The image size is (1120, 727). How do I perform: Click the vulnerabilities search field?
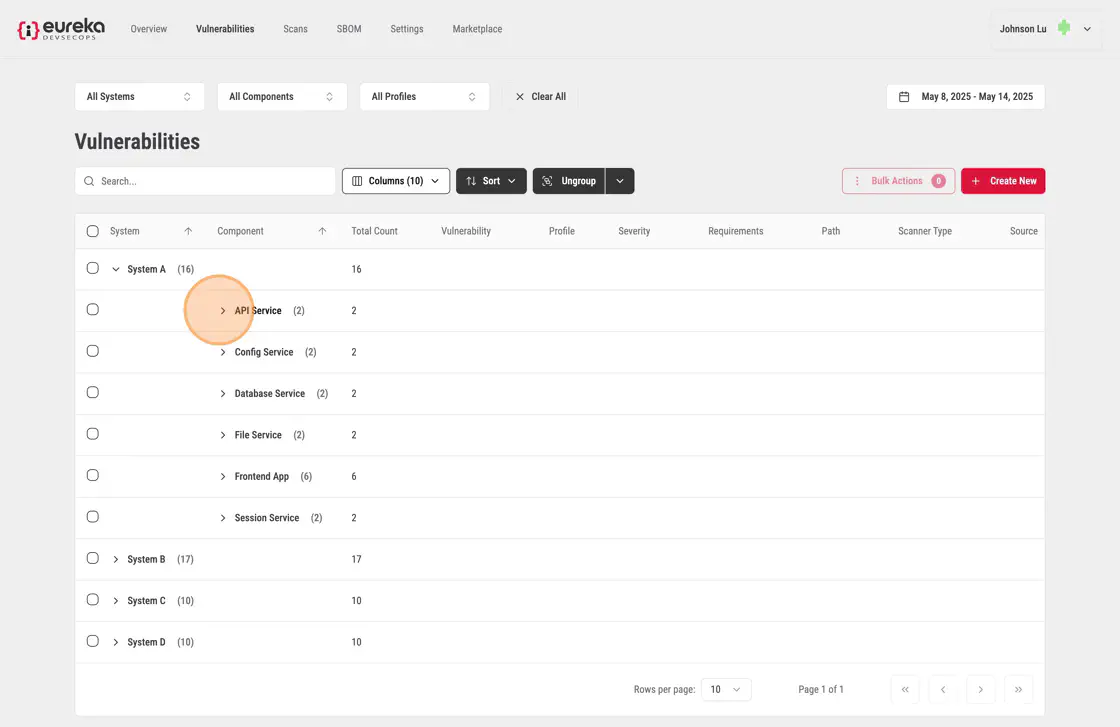[205, 181]
